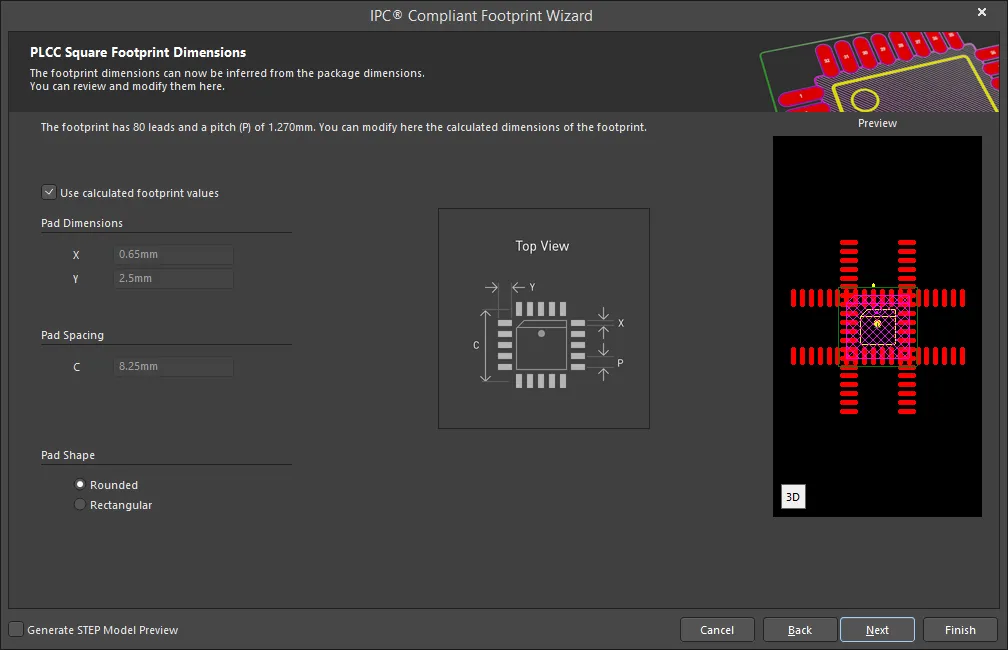The height and width of the screenshot is (650, 1008).
Task: Click the '80 leads' pitch description text
Action: [343, 127]
